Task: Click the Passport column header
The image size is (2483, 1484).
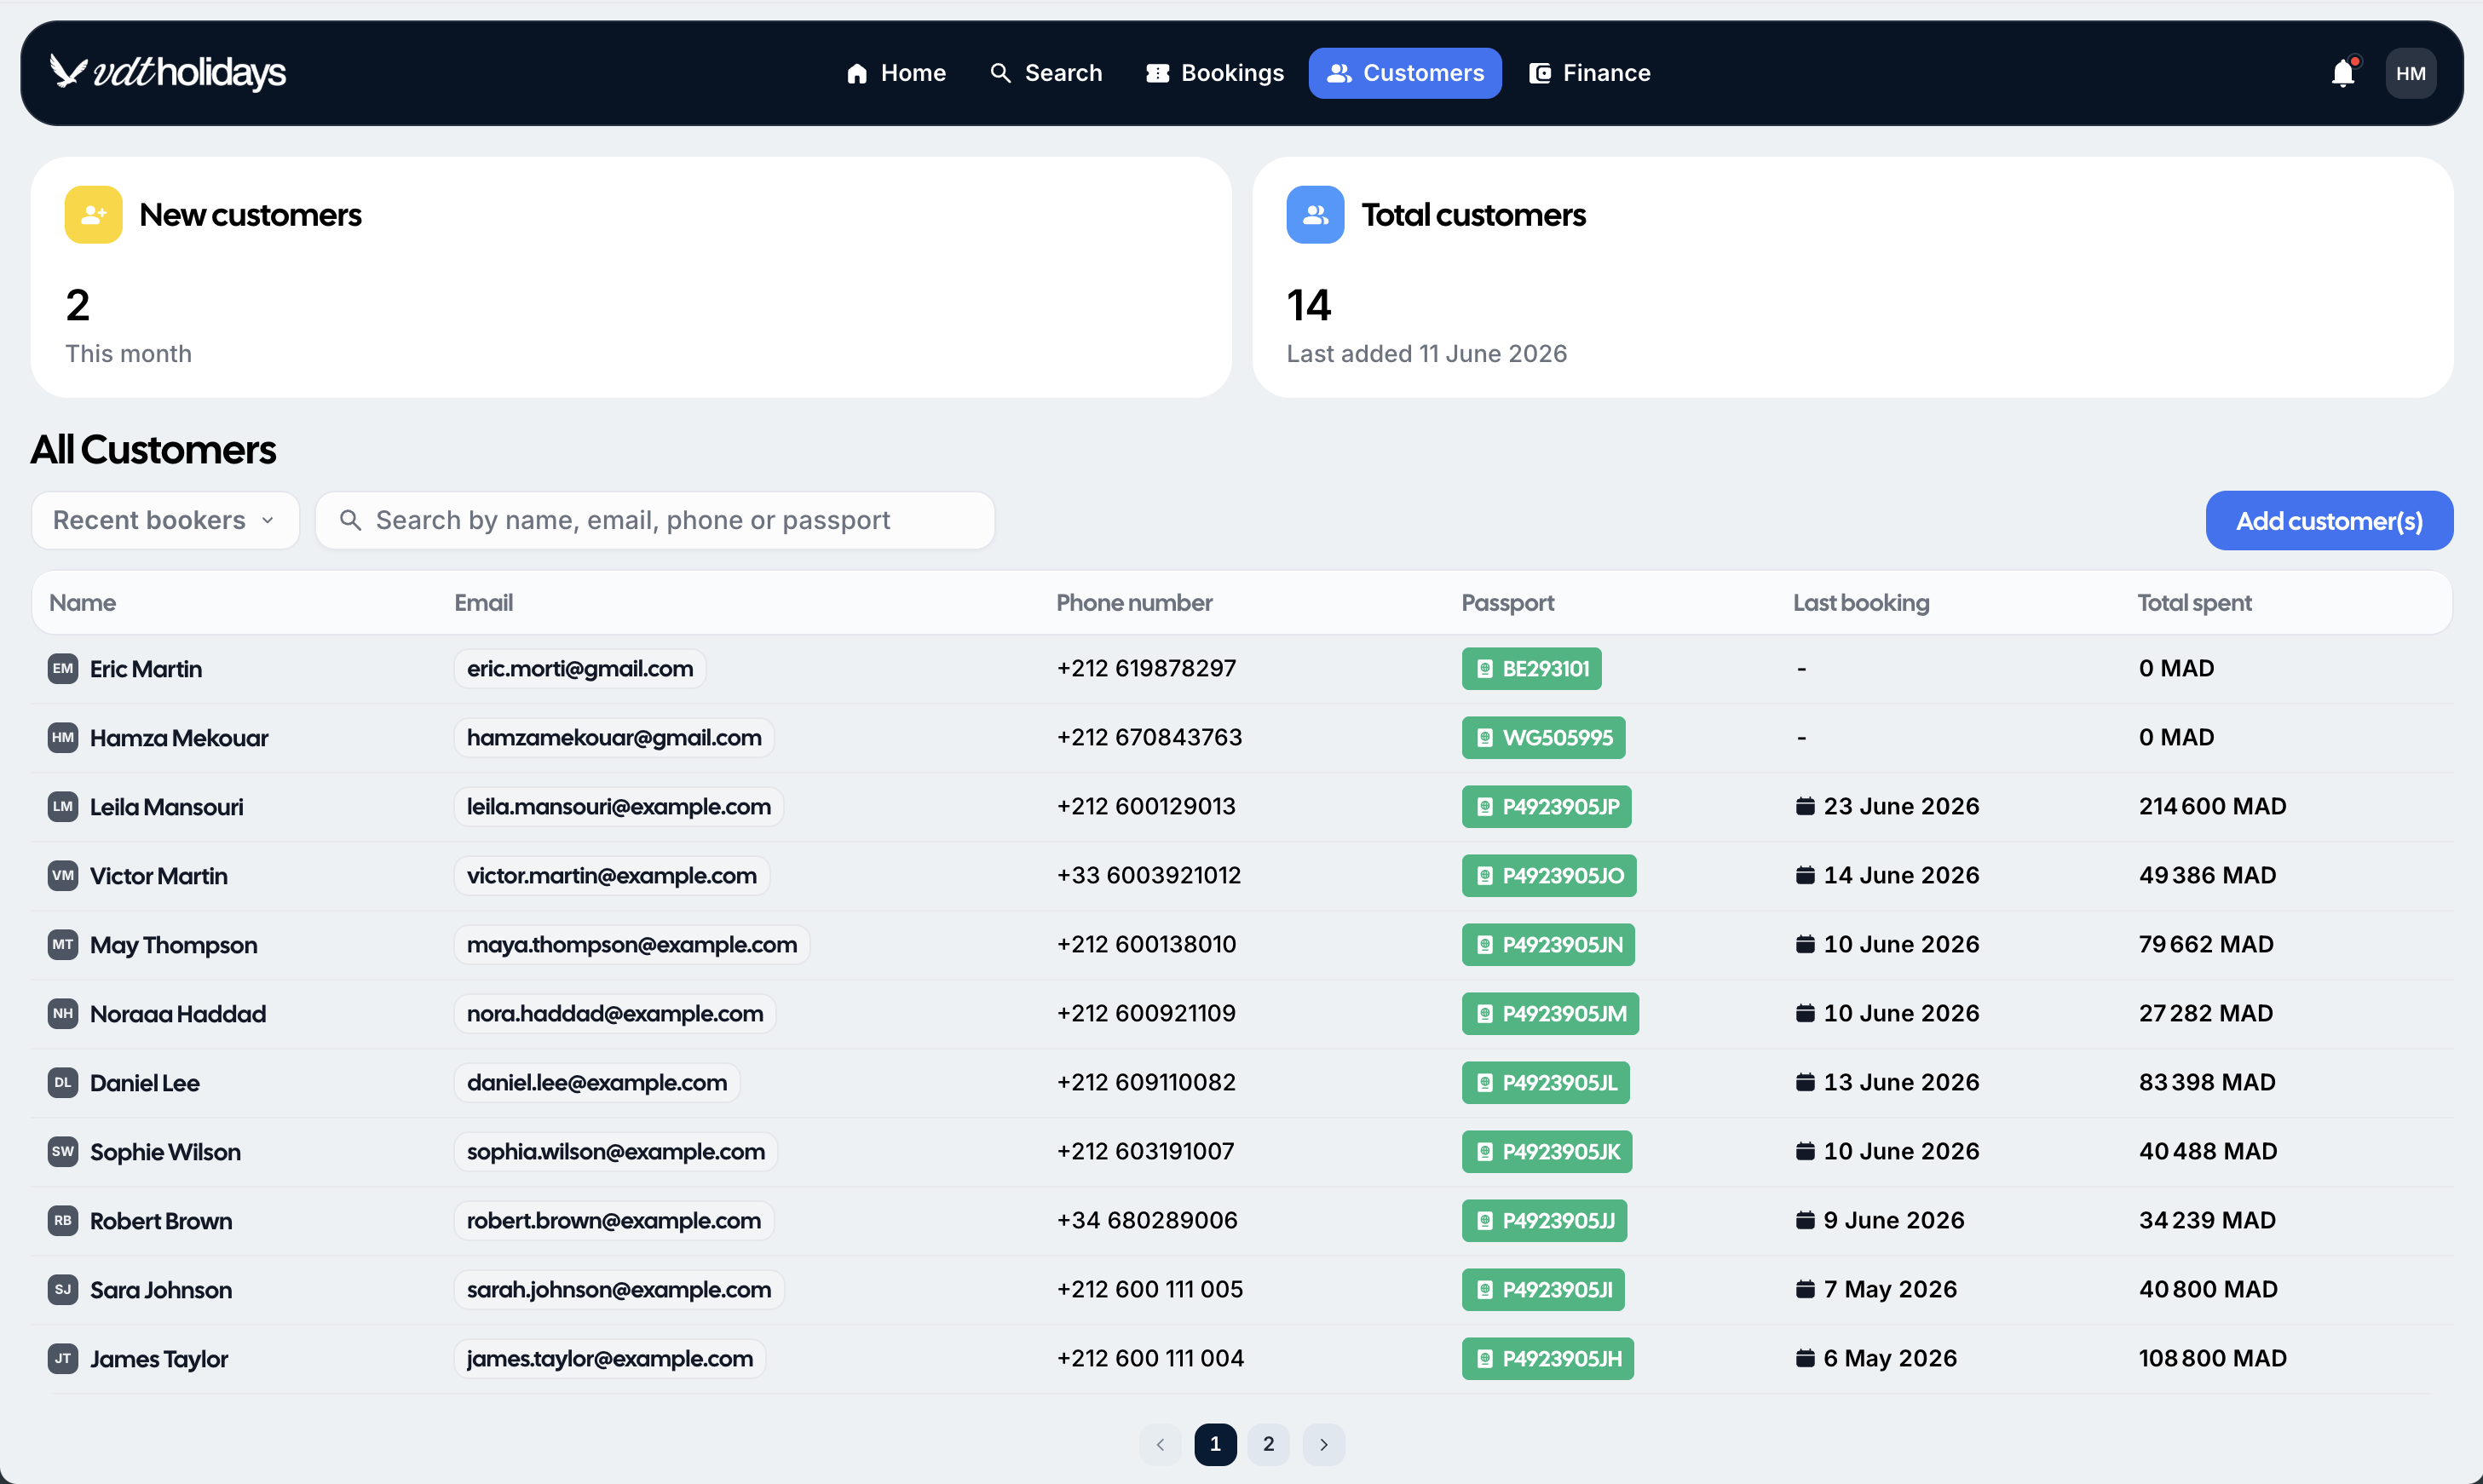Action: pyautogui.click(x=1507, y=602)
